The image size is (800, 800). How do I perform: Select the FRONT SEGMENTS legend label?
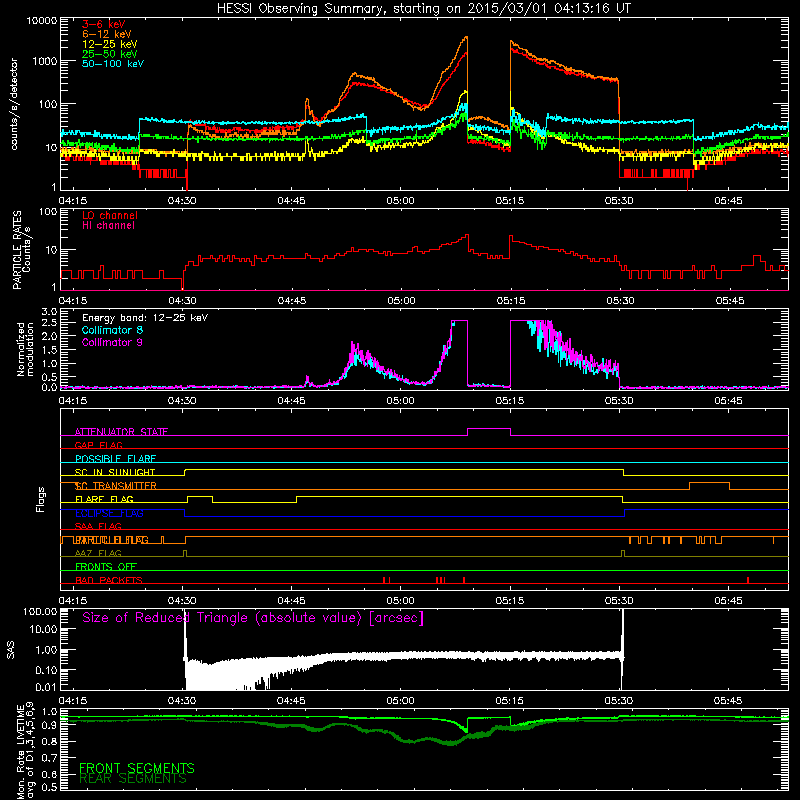click(136, 768)
